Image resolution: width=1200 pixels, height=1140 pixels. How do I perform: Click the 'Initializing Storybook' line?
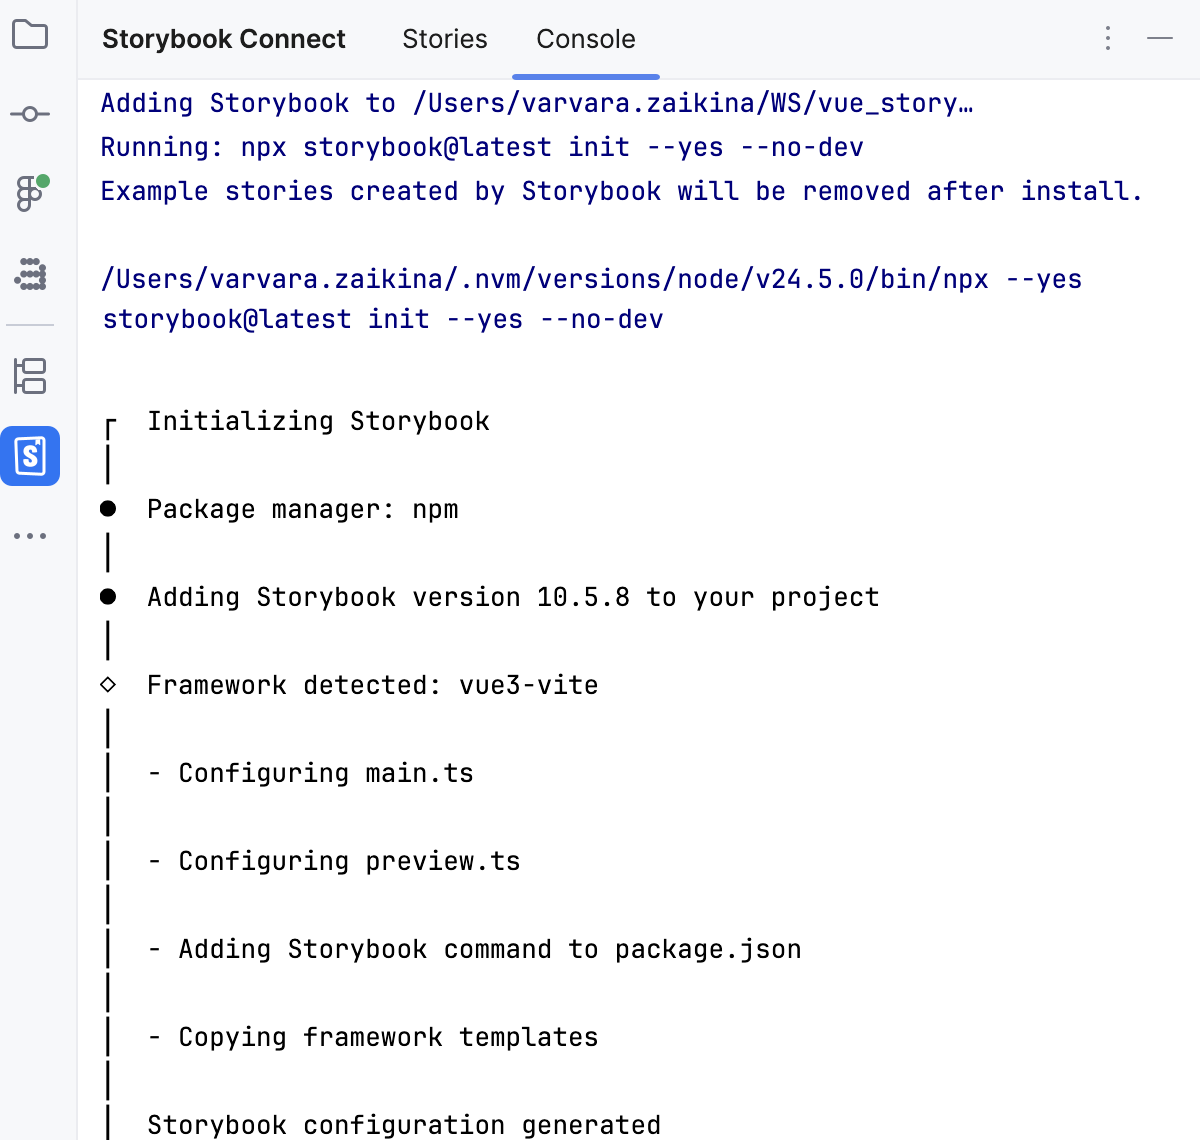(x=319, y=421)
